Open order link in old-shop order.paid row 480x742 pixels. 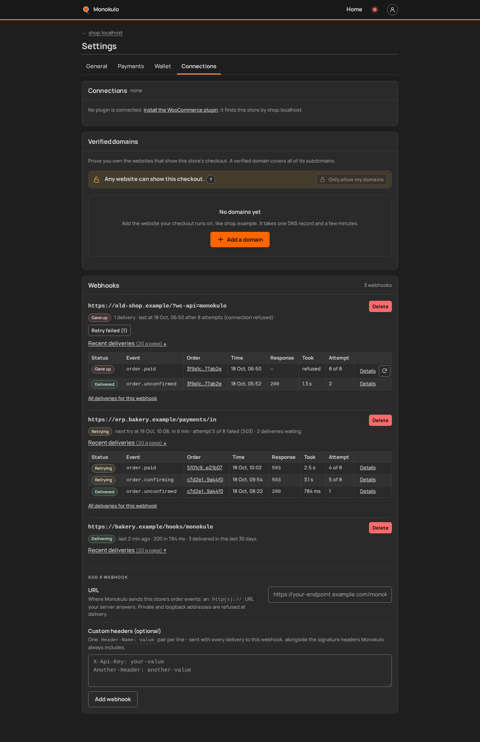[x=204, y=369]
